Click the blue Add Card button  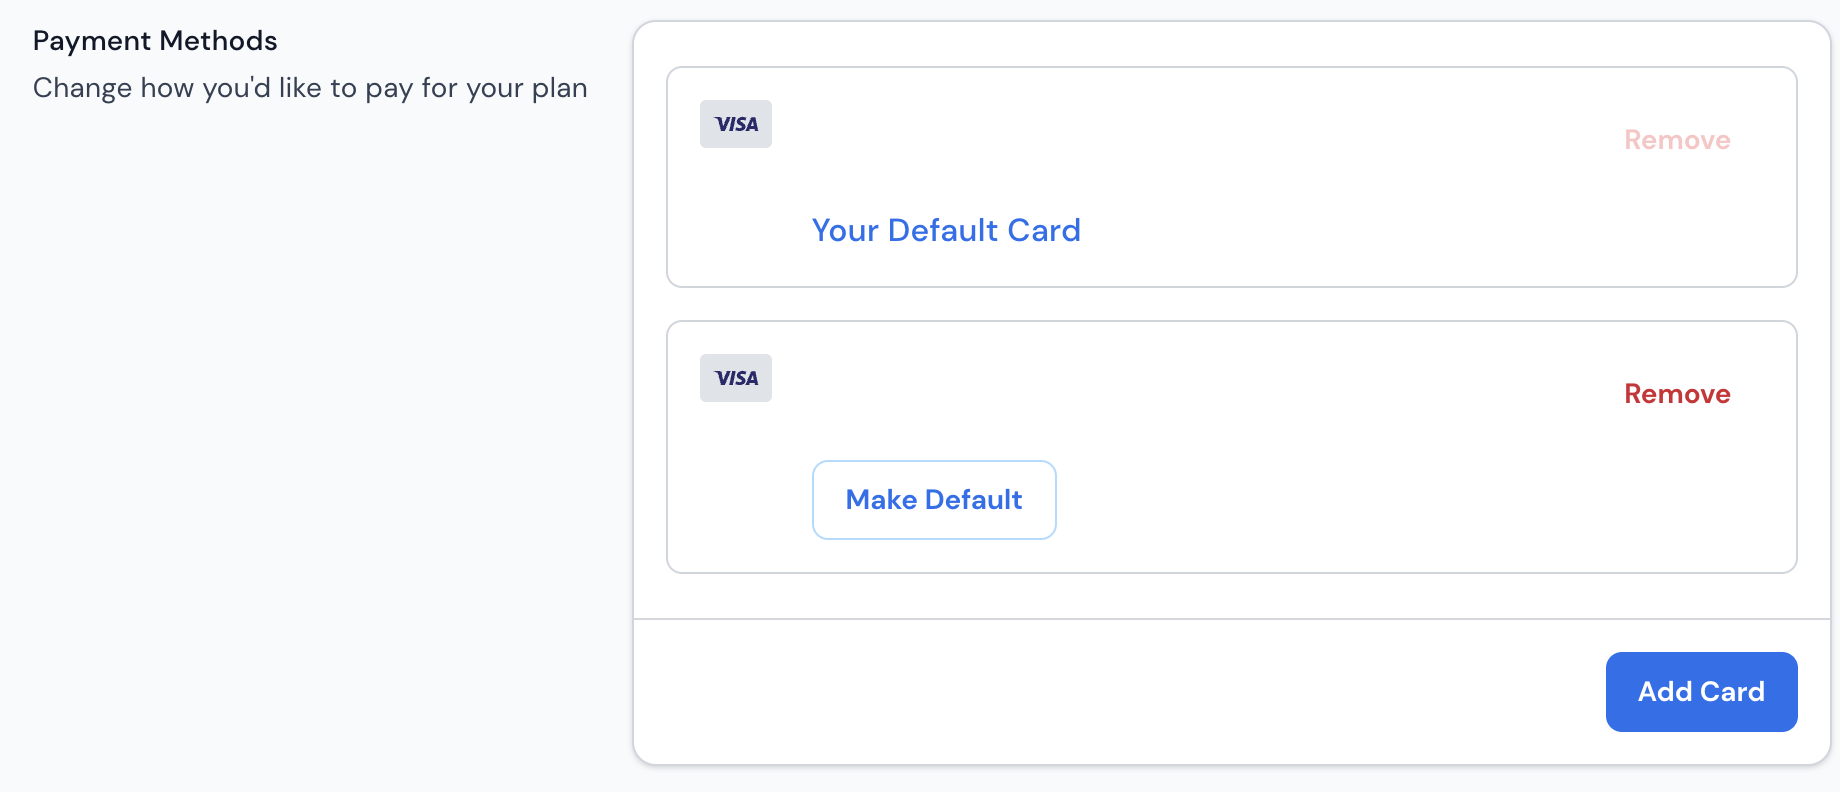click(1701, 692)
